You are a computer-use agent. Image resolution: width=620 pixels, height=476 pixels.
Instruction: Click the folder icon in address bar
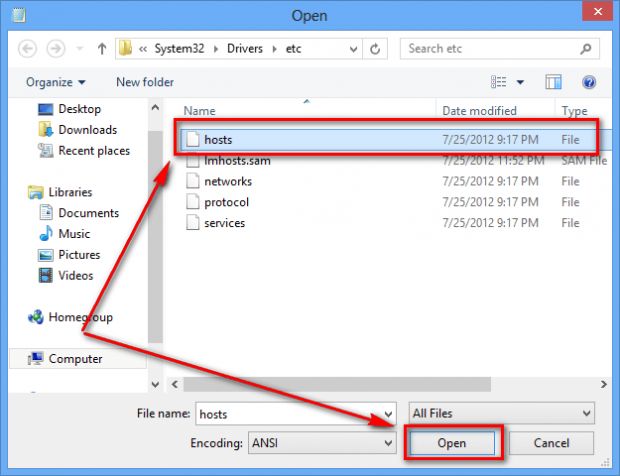[x=126, y=49]
